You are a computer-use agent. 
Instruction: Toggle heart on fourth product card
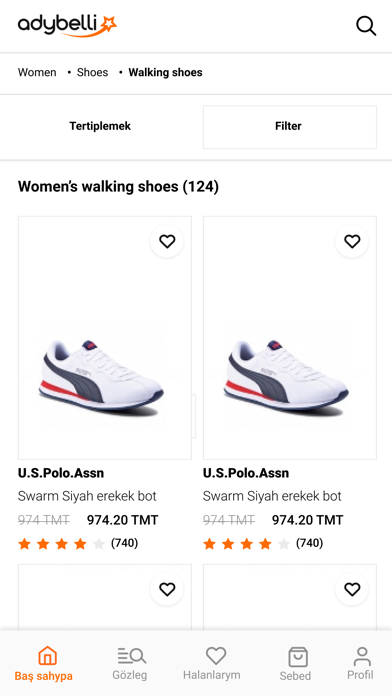pyautogui.click(x=352, y=589)
